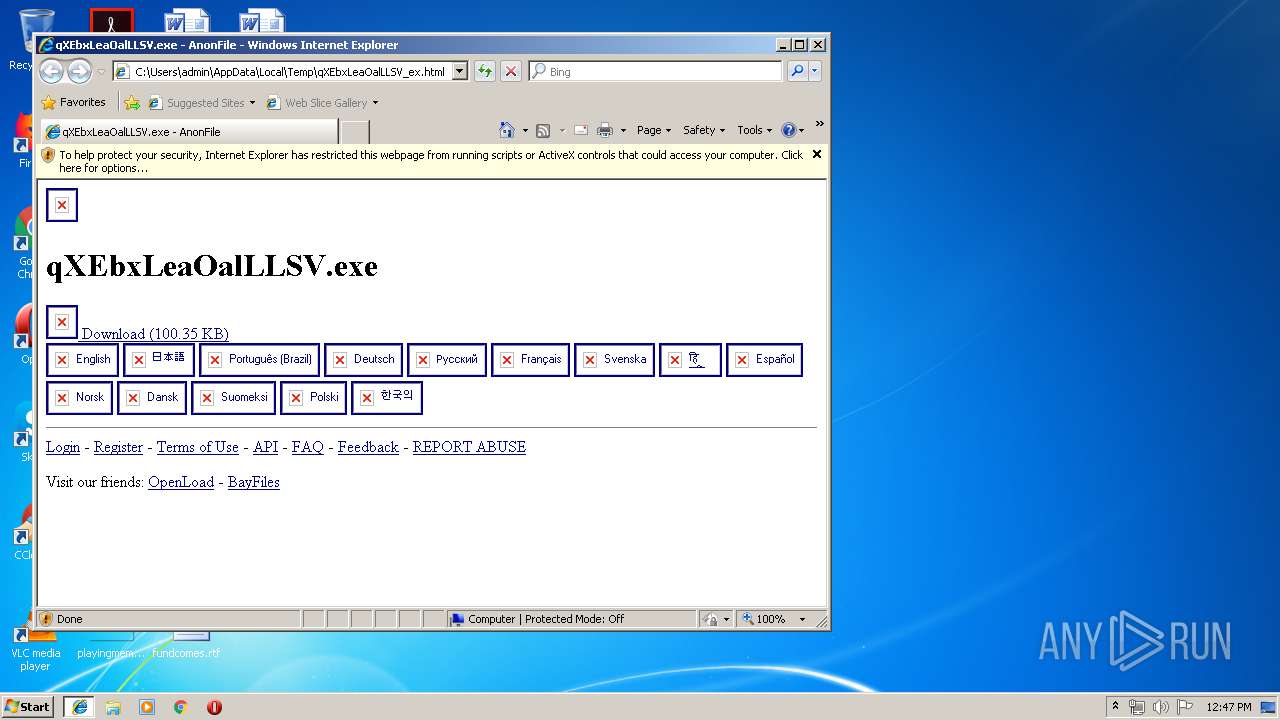Click the Download (100.35 KB) link
The image size is (1280, 720).
click(x=155, y=334)
